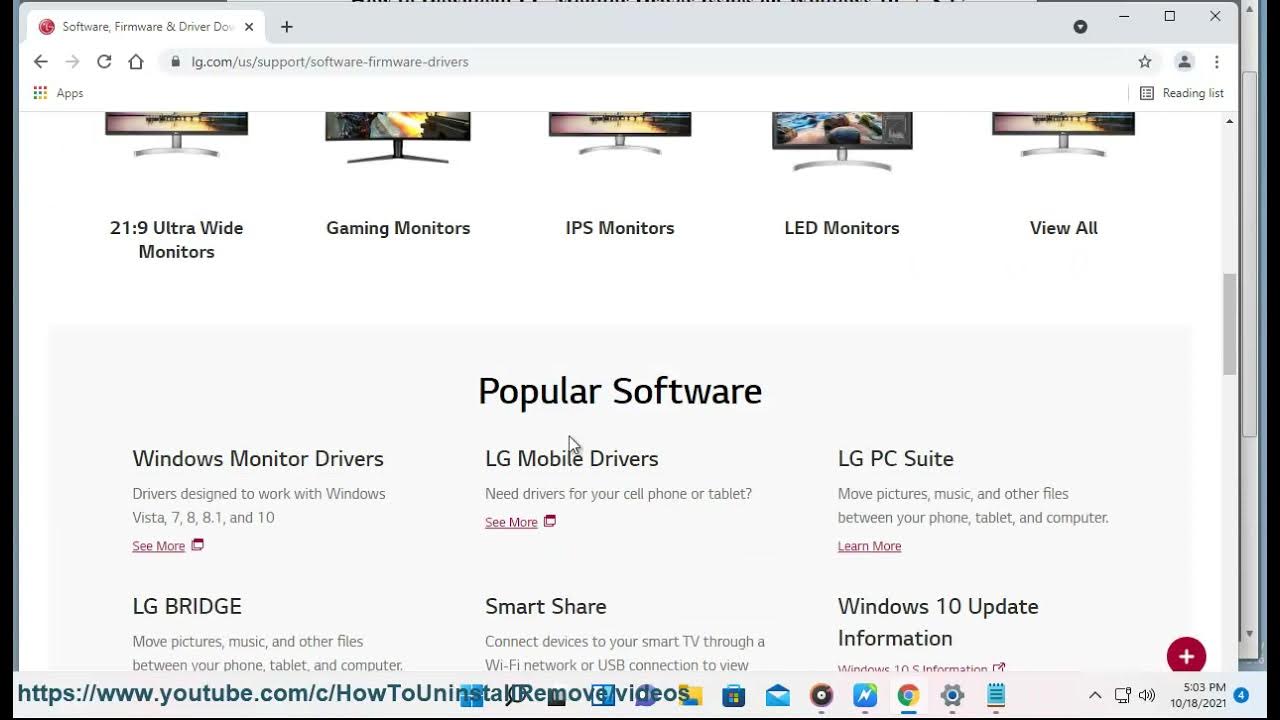Open the Mail app in taskbar
Screen dimensions: 1280x720
coord(778,695)
